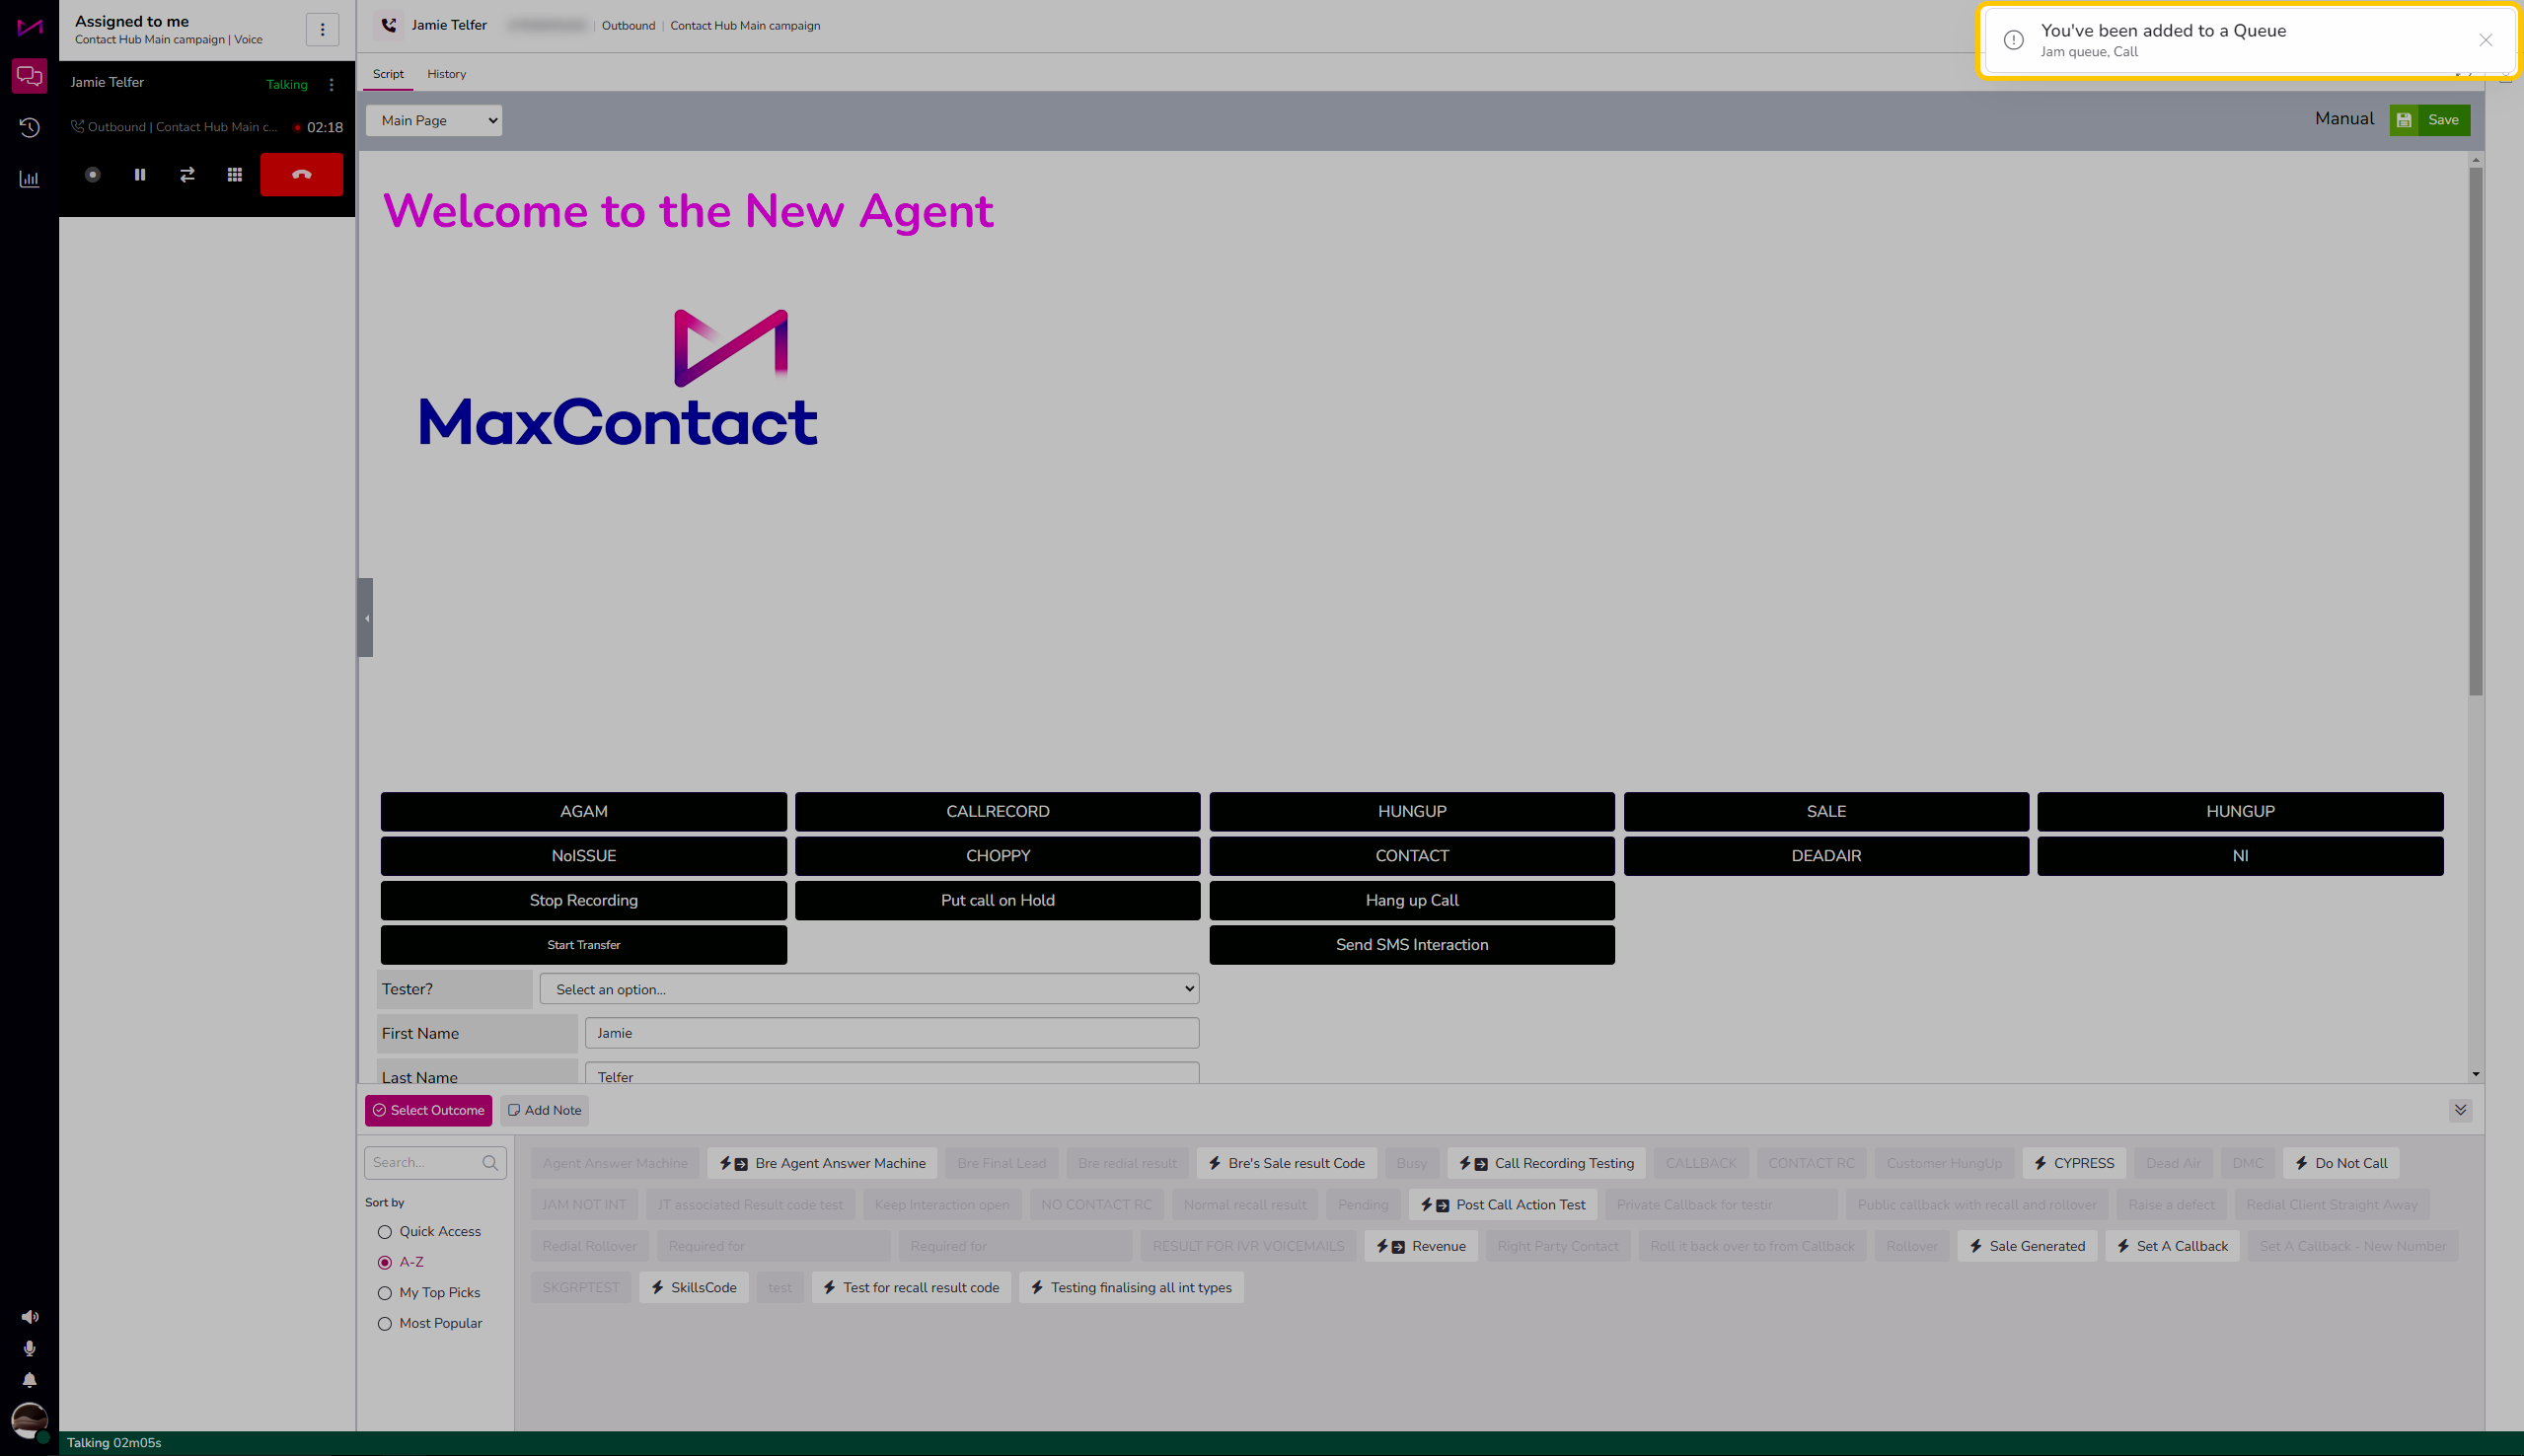This screenshot has width=2524, height=1456.
Task: Click Stop Recording script button
Action: pyautogui.click(x=584, y=901)
